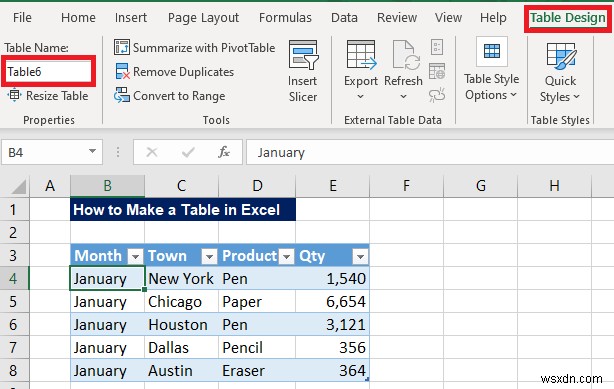Click the Insert Function fx icon
The height and width of the screenshot is (389, 614).
pos(224,152)
